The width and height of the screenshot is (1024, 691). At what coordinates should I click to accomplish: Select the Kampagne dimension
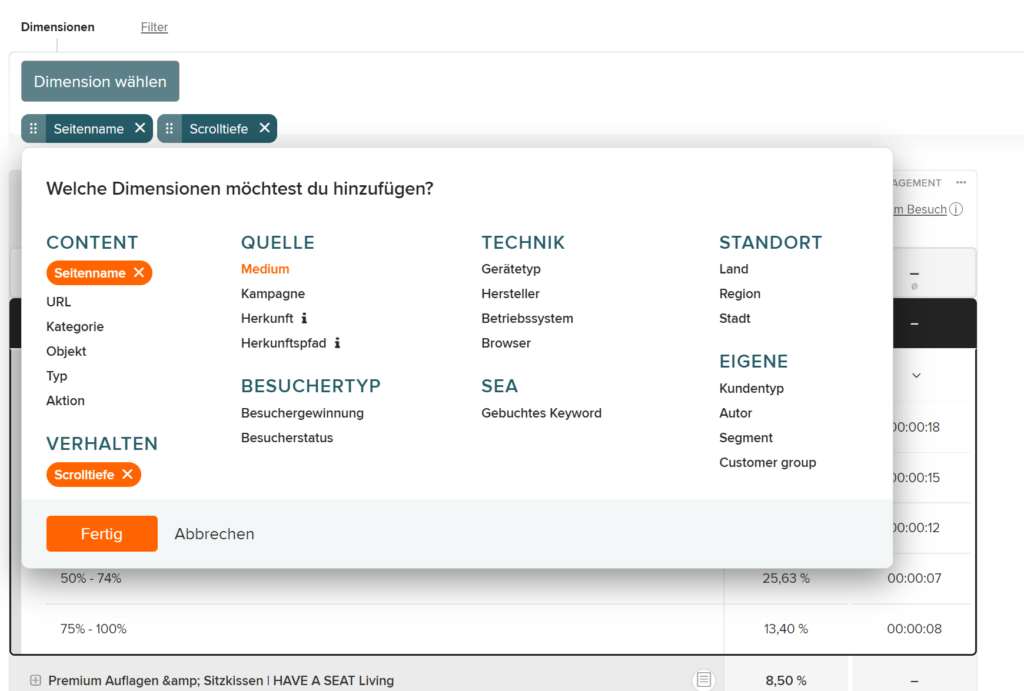pyautogui.click(x=273, y=294)
